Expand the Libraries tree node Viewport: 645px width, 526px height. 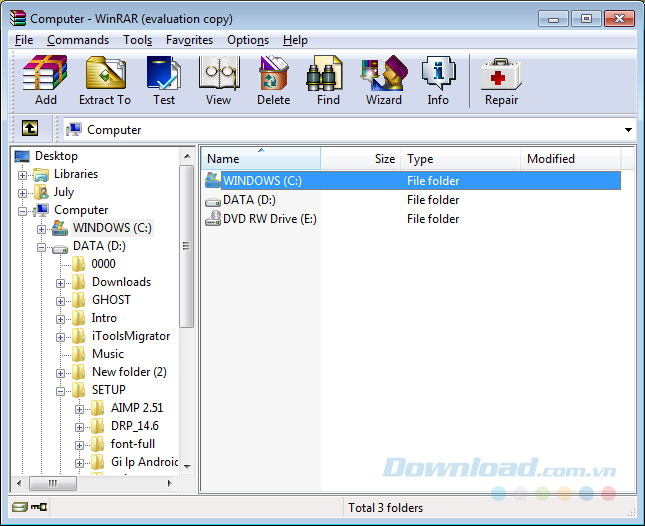tap(23, 174)
